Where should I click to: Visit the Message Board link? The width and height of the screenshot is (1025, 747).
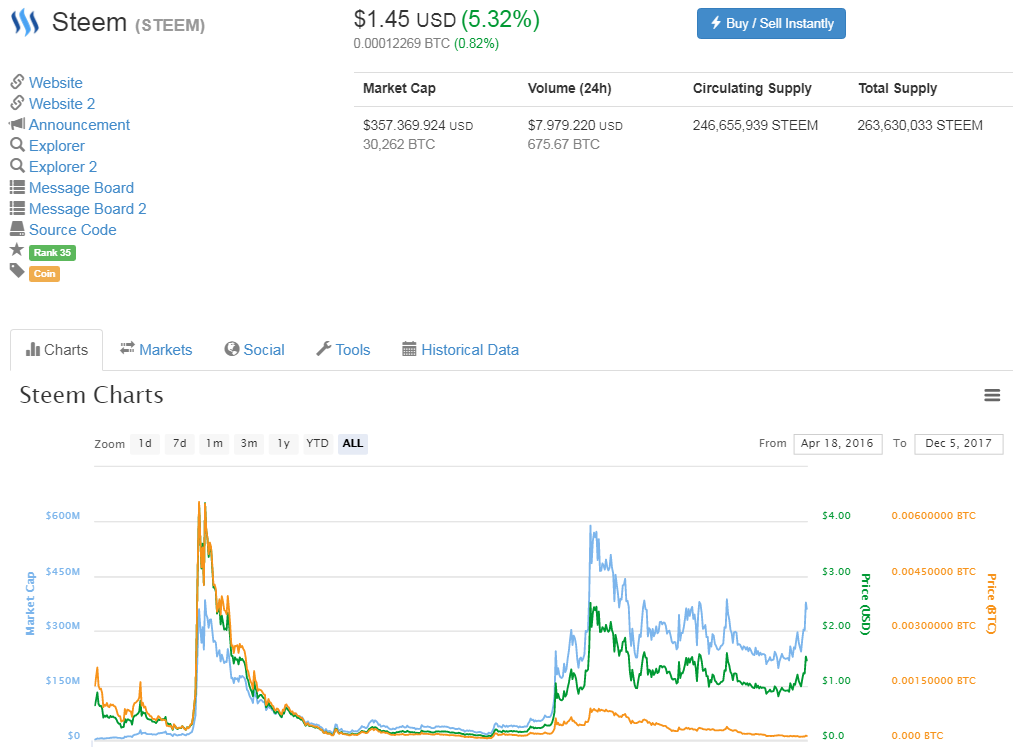(81, 188)
